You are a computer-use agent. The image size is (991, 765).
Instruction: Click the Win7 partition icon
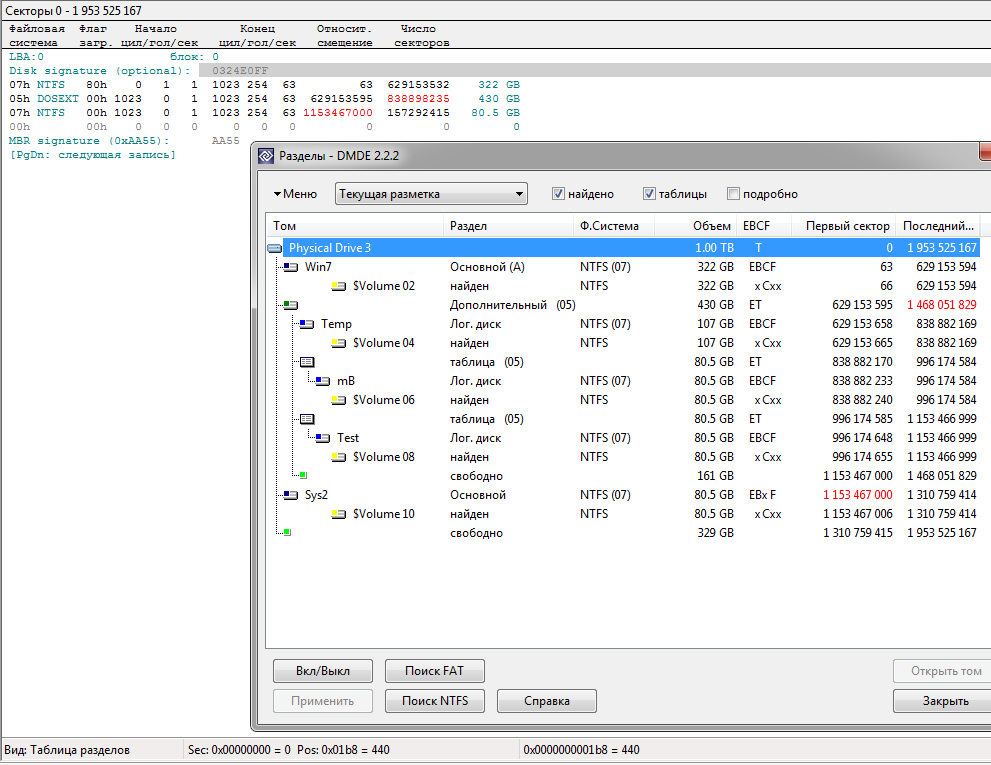tap(291, 267)
